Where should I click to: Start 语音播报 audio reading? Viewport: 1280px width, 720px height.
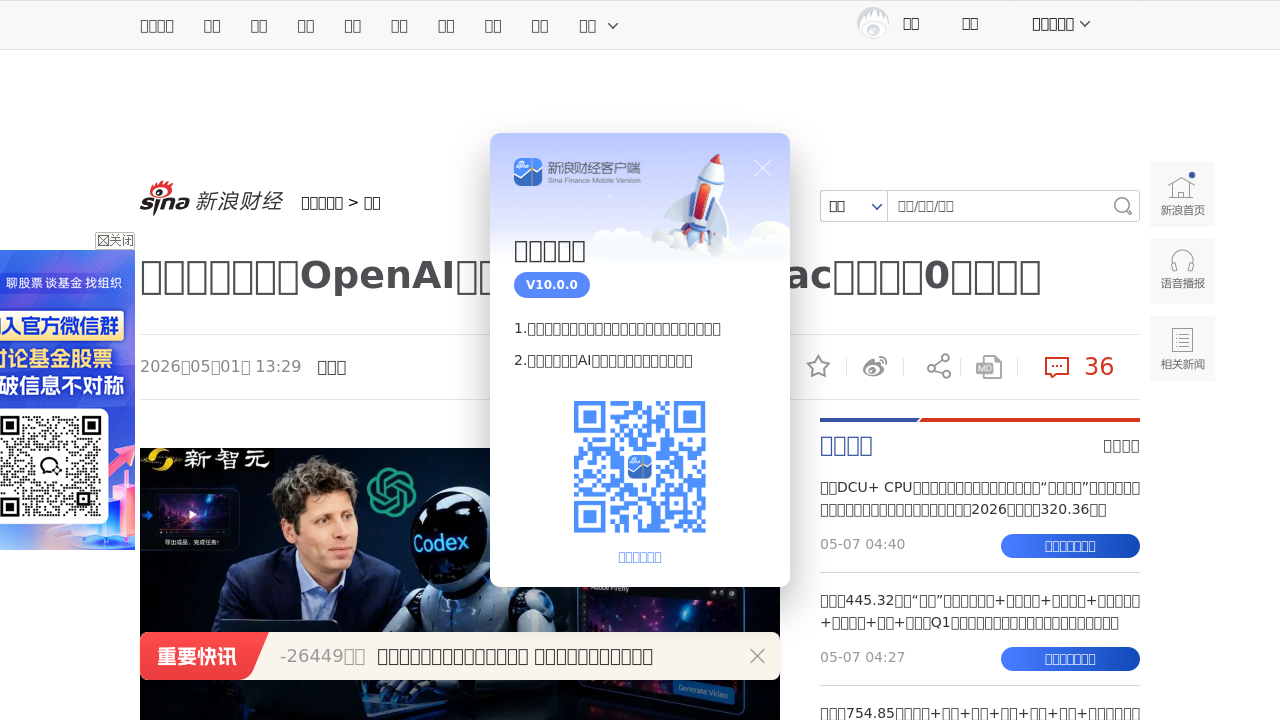(x=1182, y=271)
